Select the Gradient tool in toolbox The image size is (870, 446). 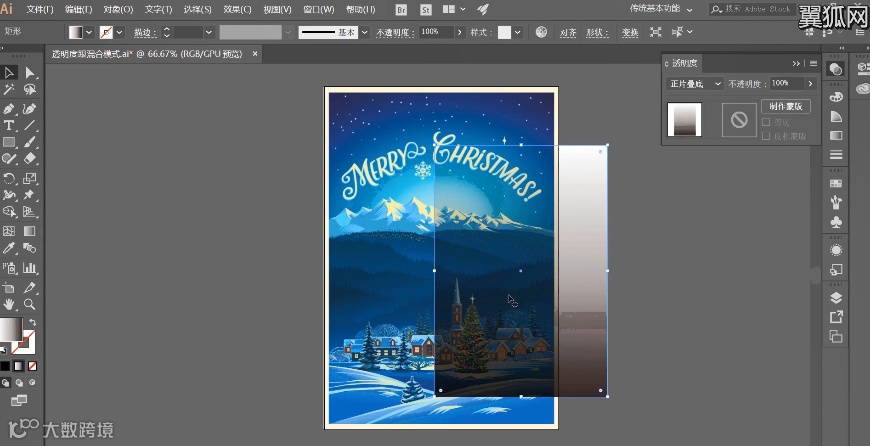point(30,231)
